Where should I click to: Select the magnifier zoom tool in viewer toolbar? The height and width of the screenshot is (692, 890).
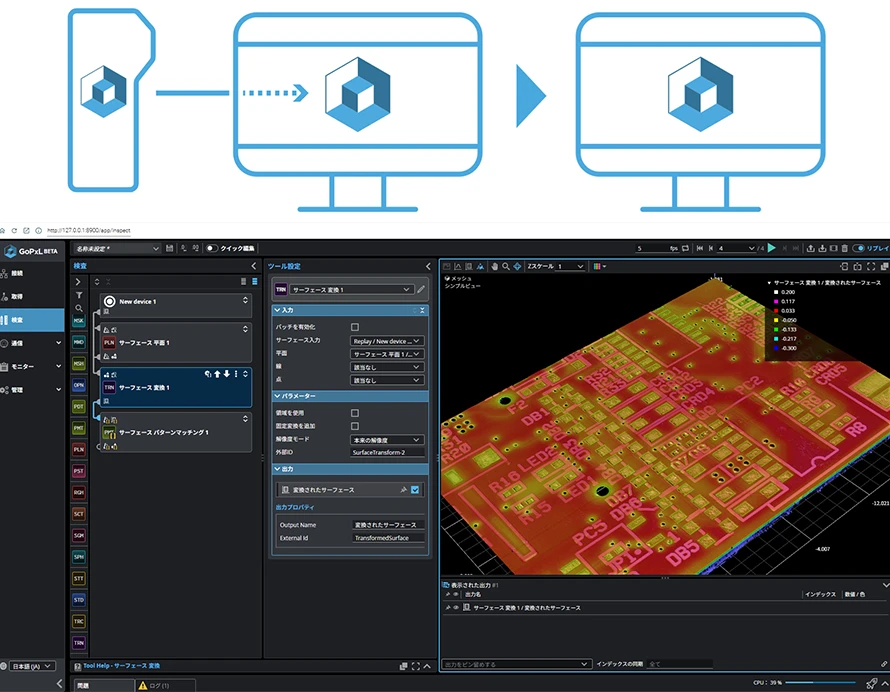click(x=507, y=266)
